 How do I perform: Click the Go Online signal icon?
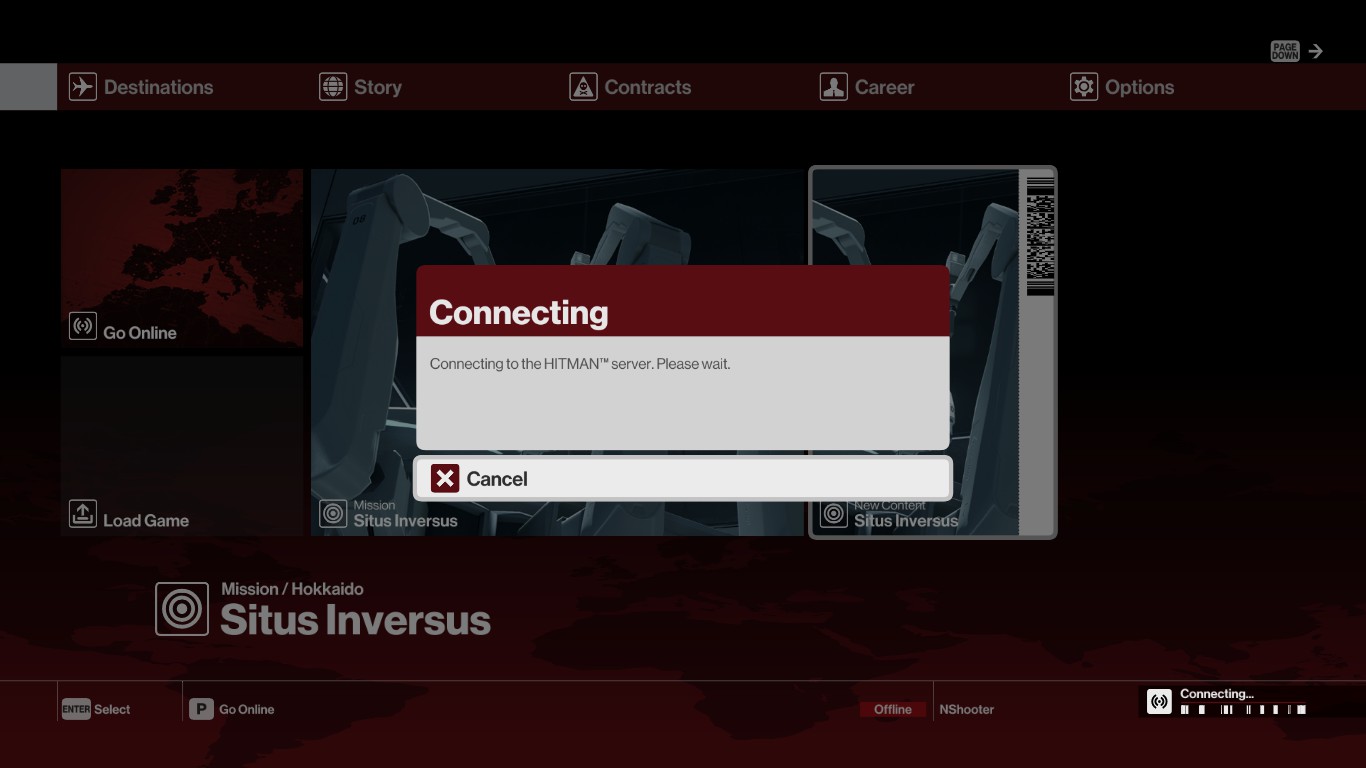click(x=83, y=327)
